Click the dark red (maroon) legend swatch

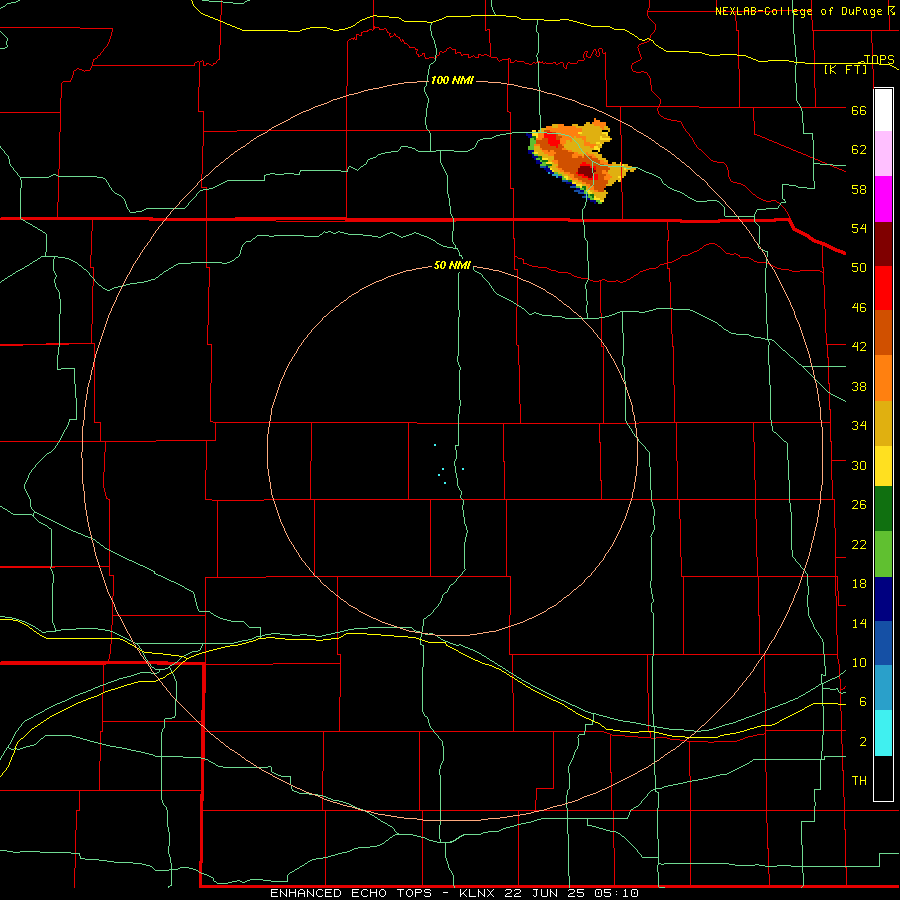click(883, 244)
